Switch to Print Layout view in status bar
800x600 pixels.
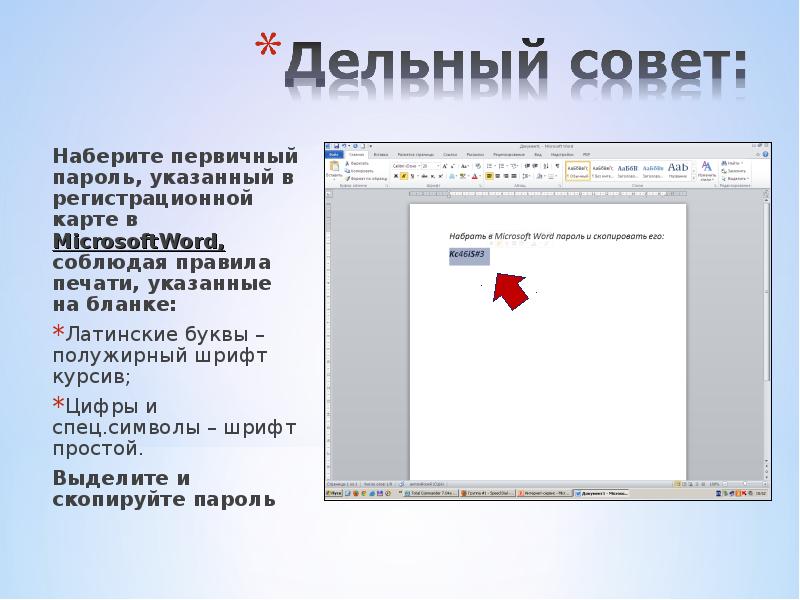tap(678, 484)
